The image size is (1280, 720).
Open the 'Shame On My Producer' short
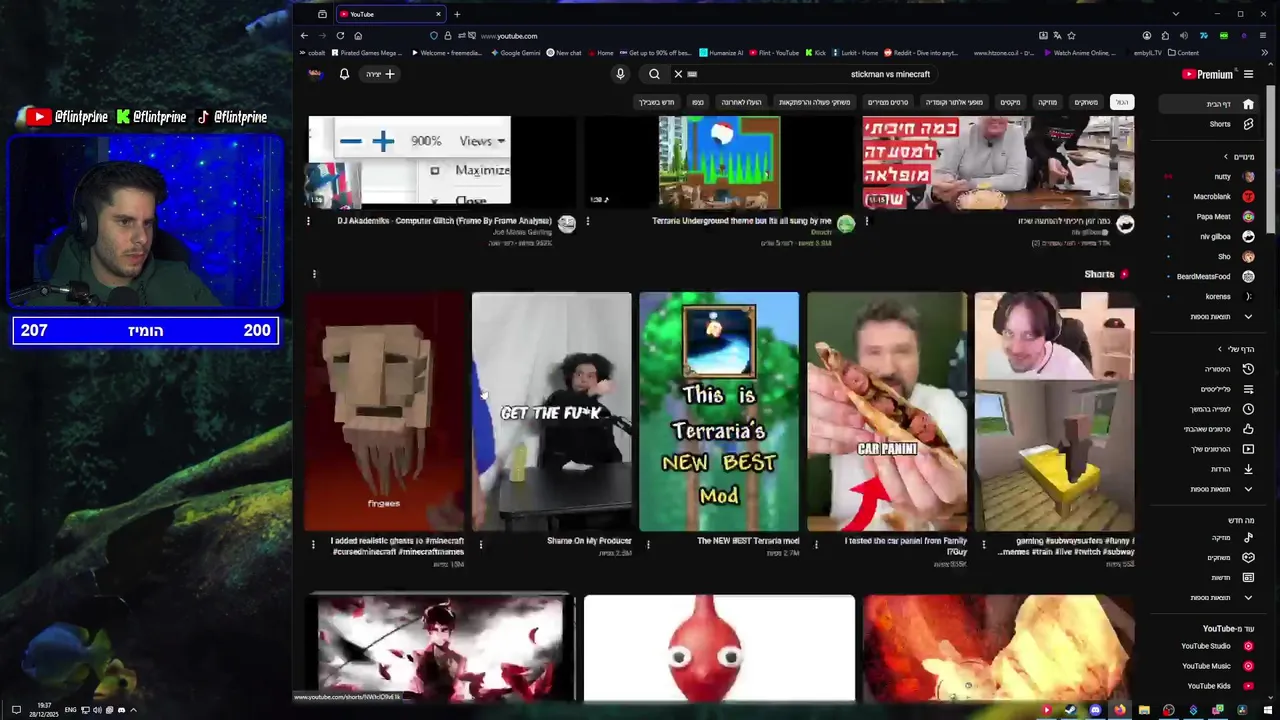pyautogui.click(x=552, y=411)
